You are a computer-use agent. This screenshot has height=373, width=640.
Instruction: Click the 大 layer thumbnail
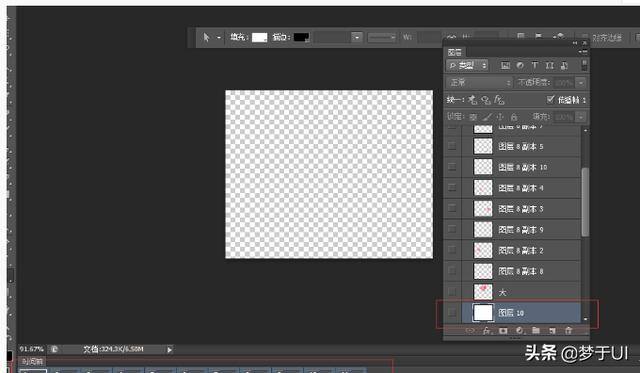point(483,292)
